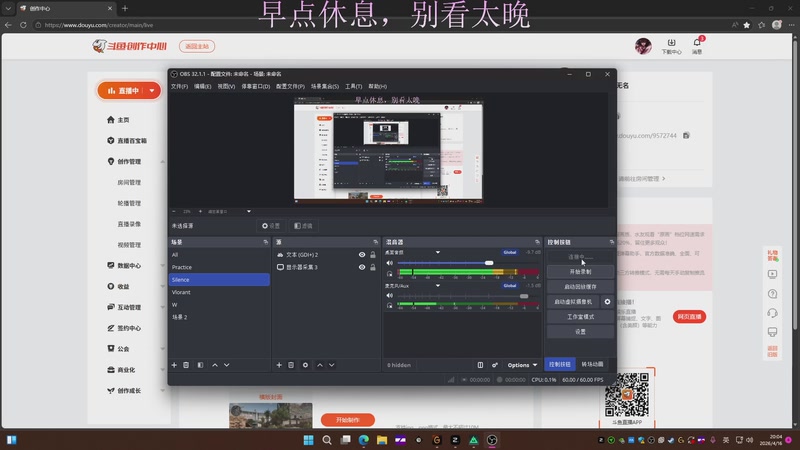Screen dimensions: 800x450
Task: Open OBS 设置 settings button in controls
Action: (x=580, y=332)
